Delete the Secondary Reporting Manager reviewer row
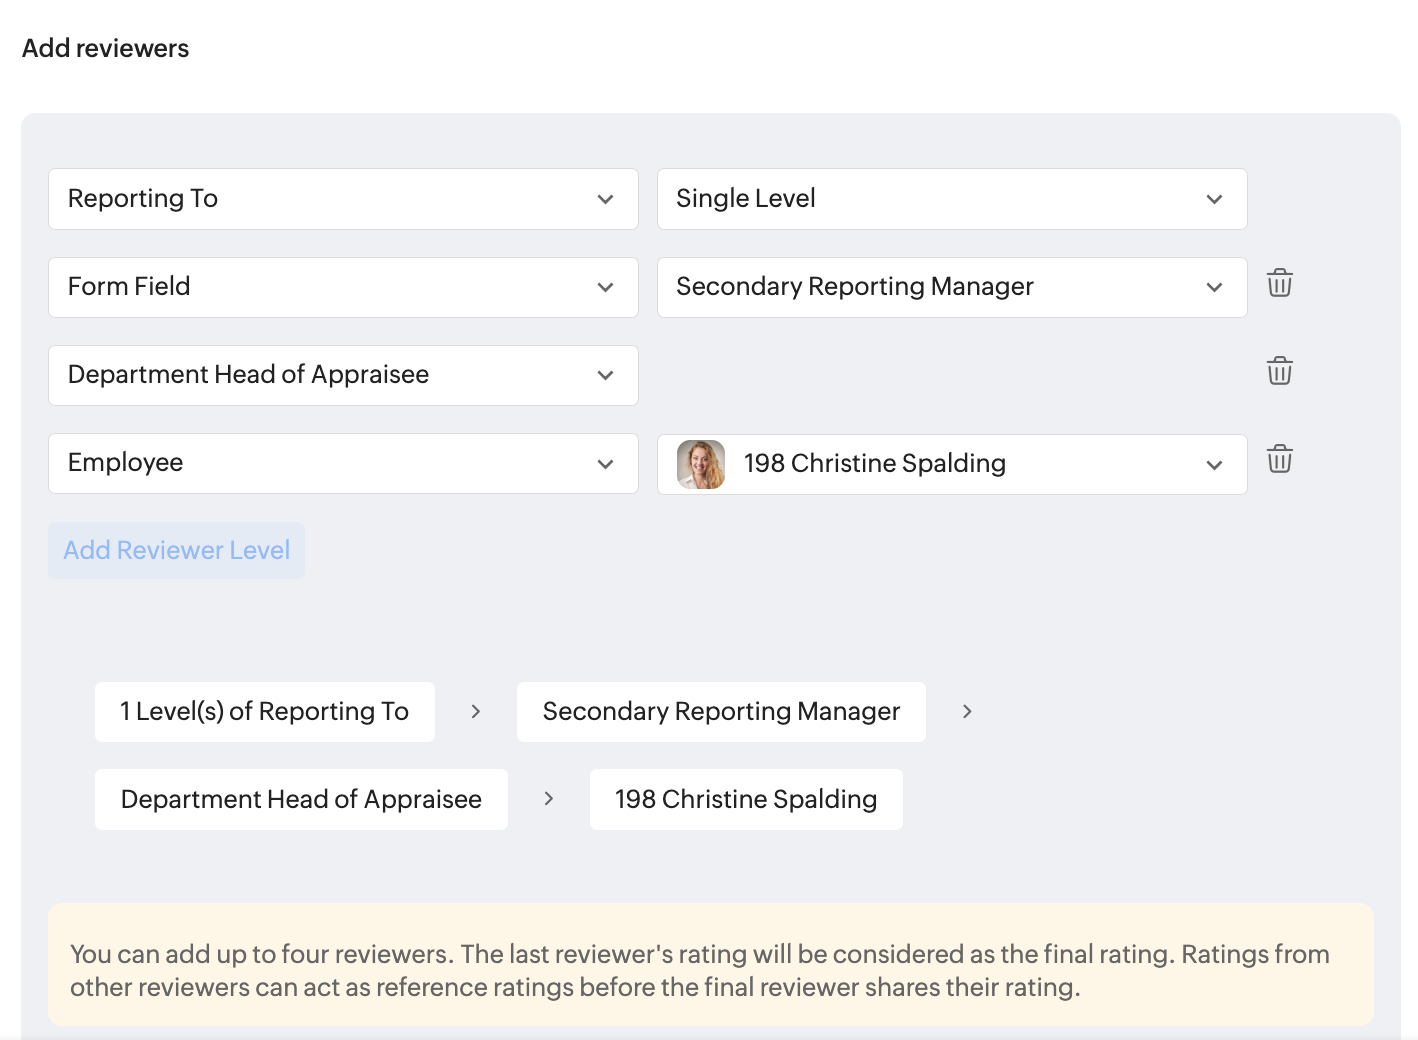The width and height of the screenshot is (1418, 1040). (1279, 284)
